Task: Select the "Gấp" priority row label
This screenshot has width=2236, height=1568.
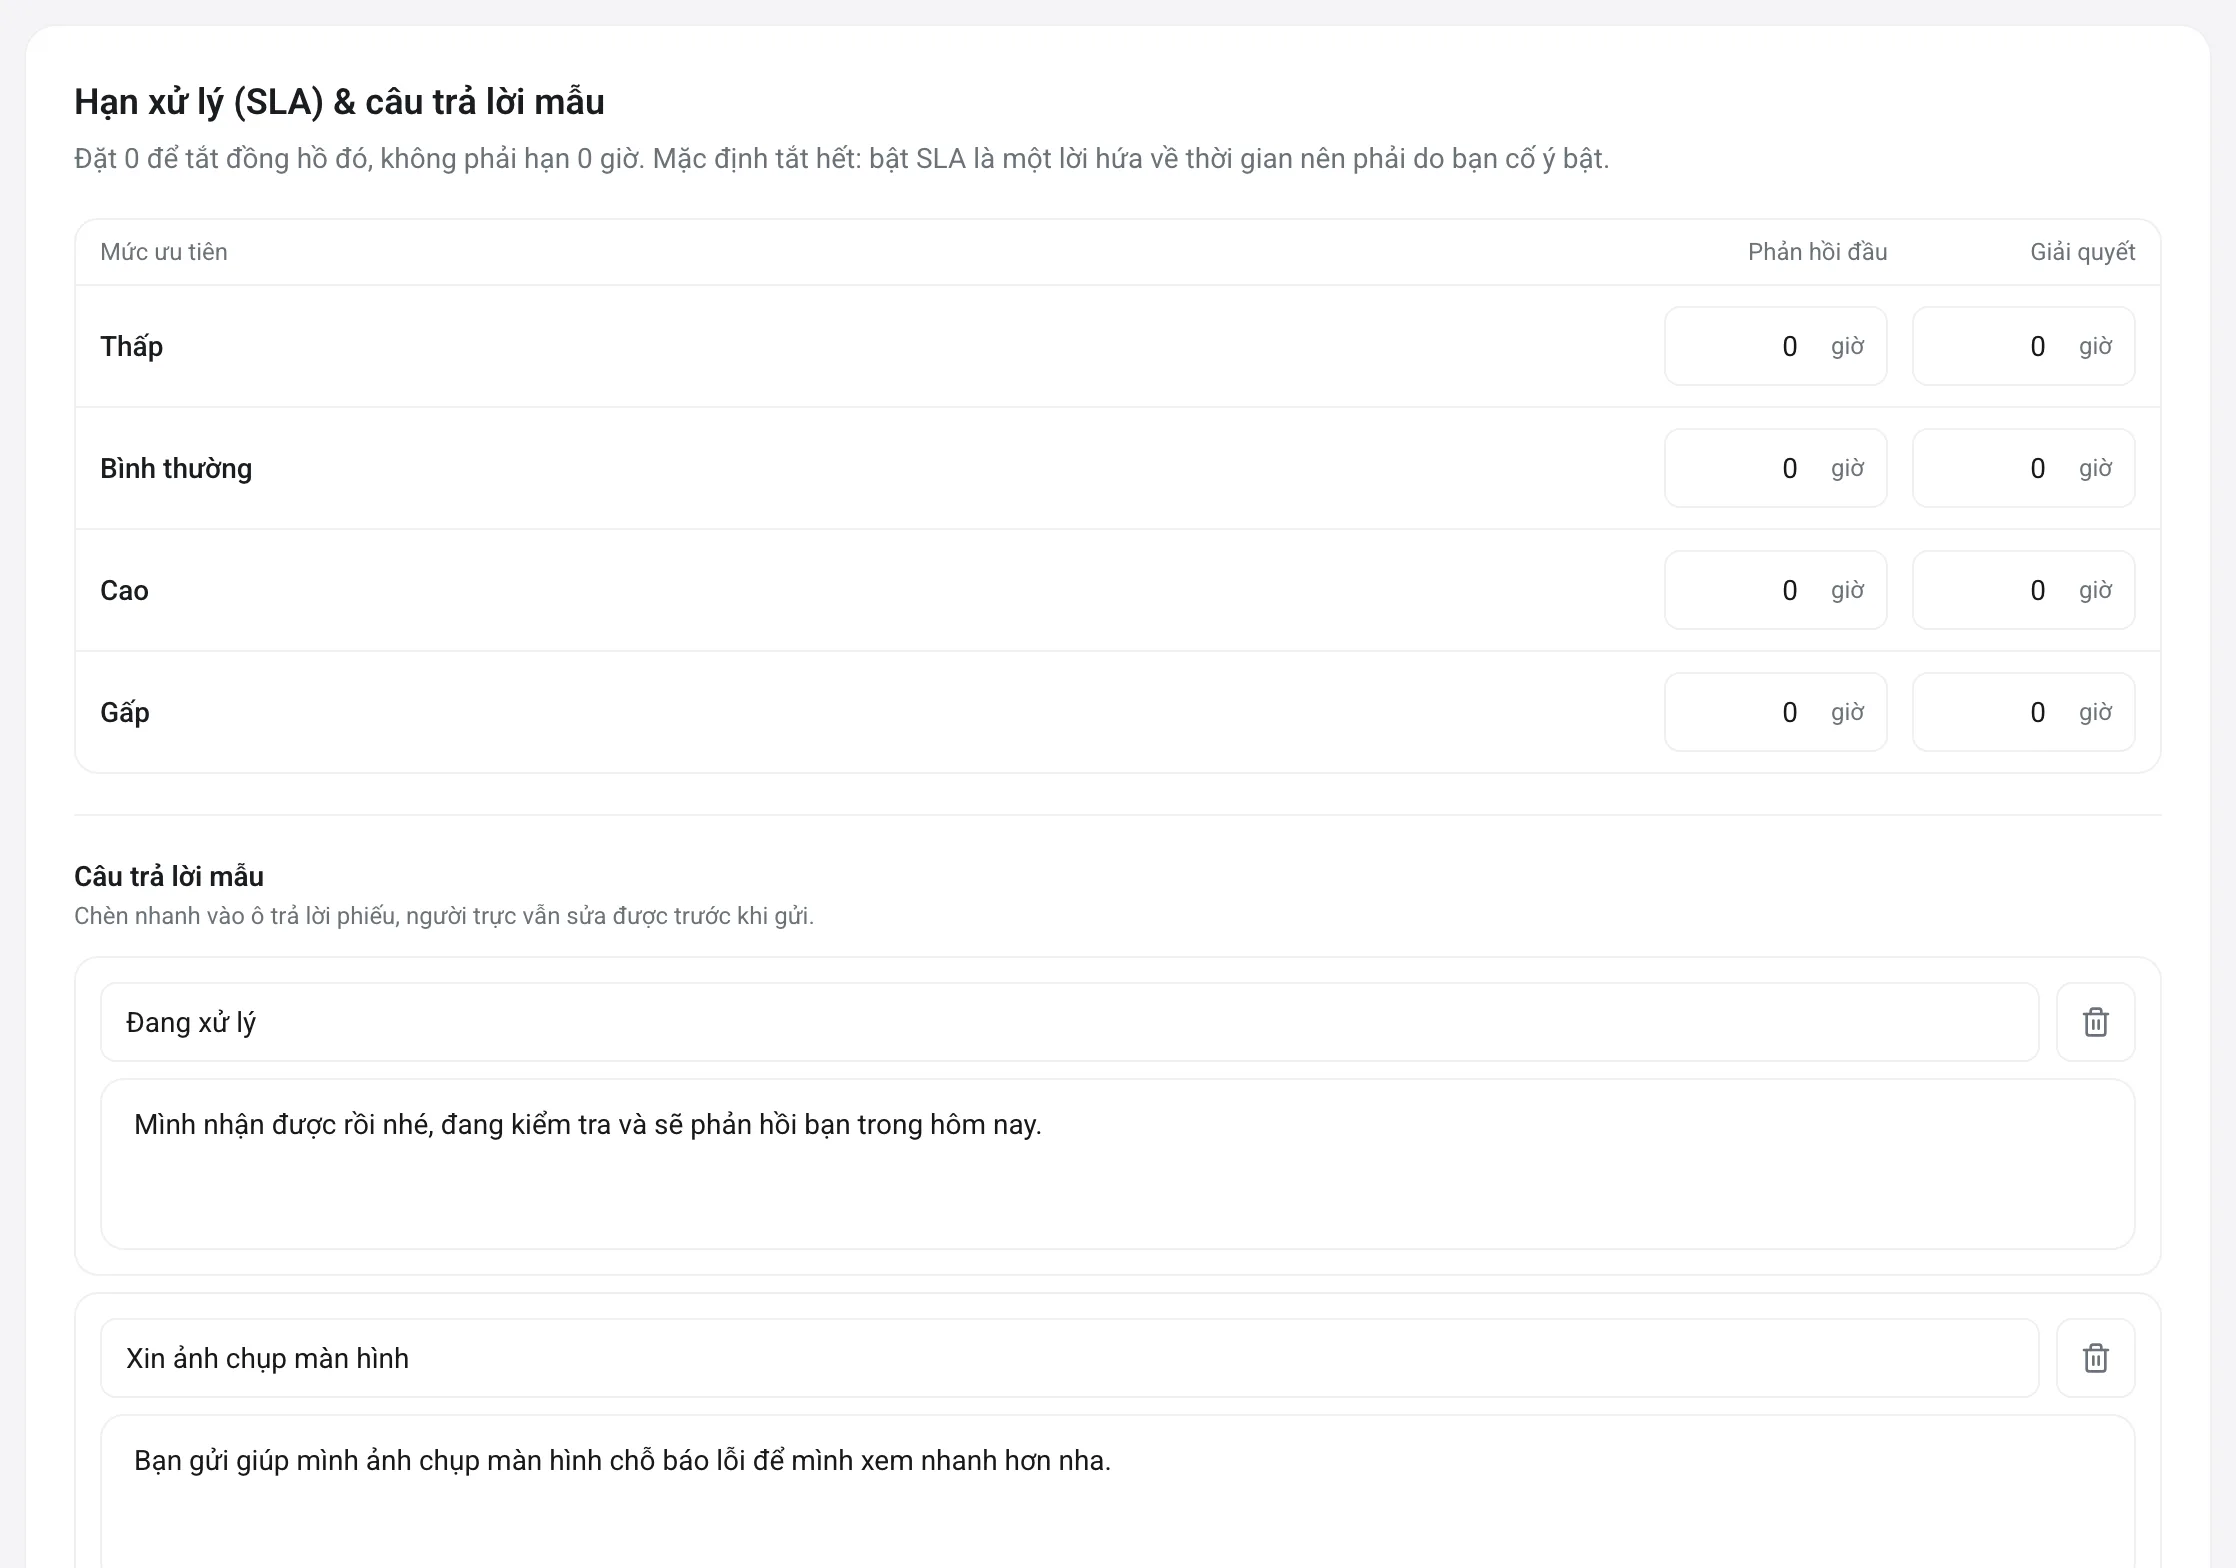Action: [x=124, y=712]
